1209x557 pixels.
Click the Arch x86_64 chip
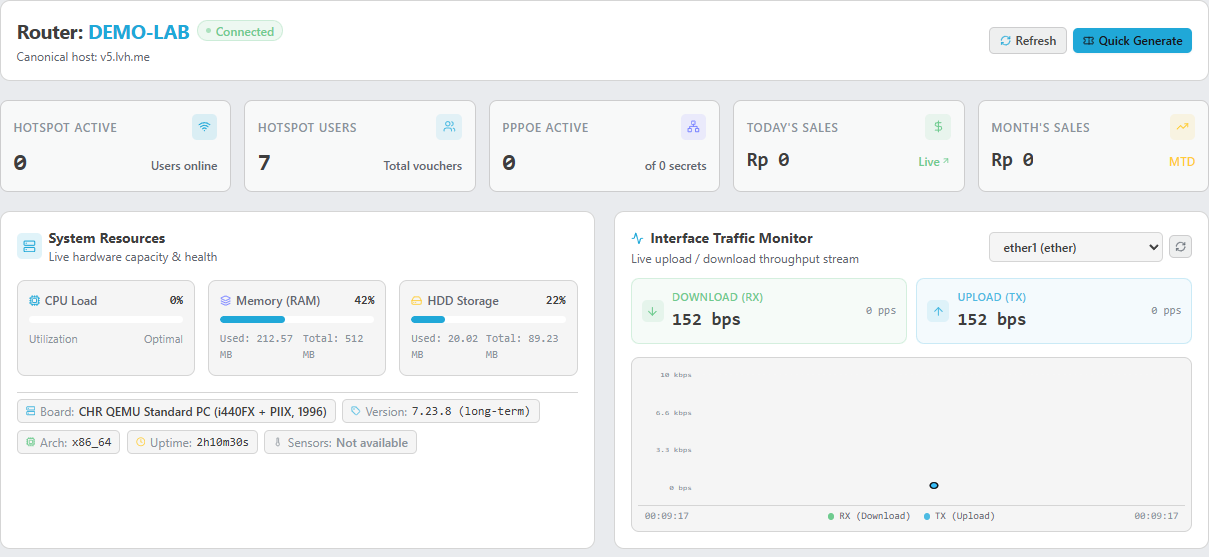69,442
